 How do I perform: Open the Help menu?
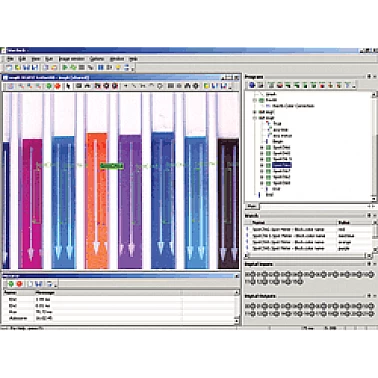133,59
